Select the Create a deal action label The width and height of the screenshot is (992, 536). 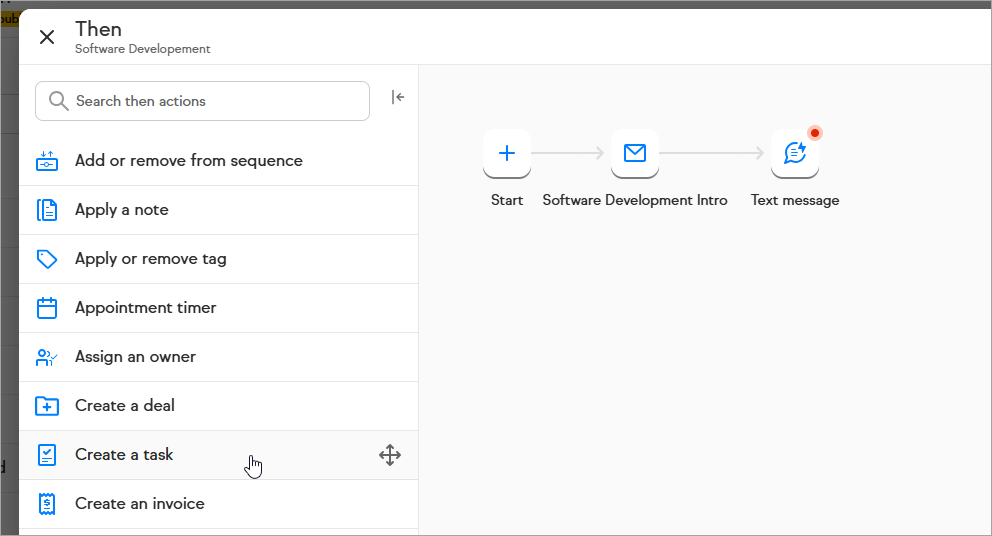tap(125, 406)
